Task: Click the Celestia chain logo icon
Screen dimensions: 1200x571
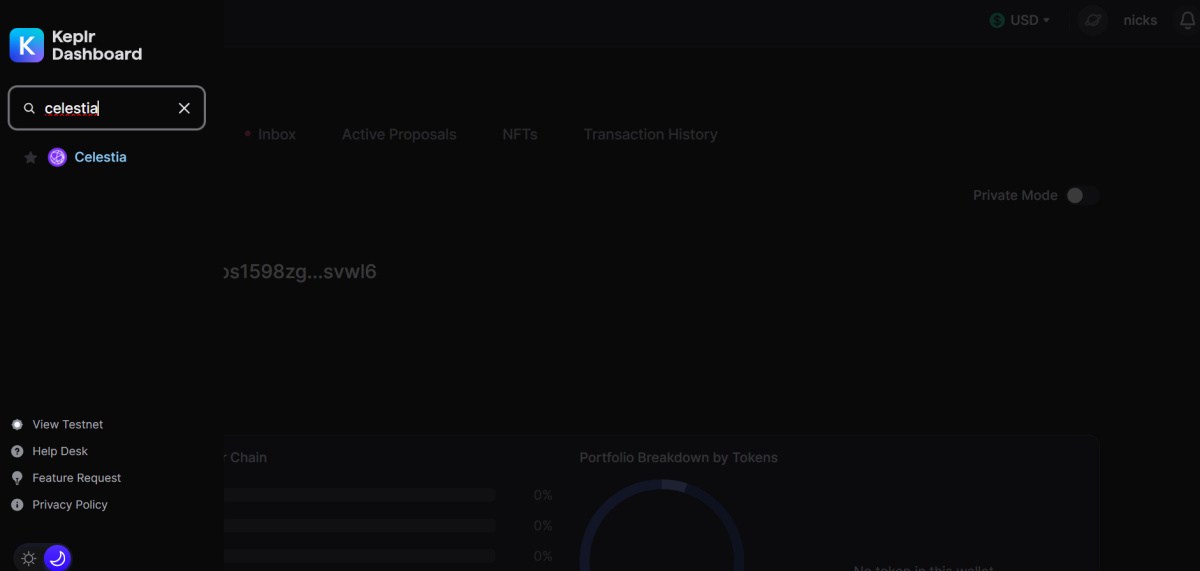Action: click(x=57, y=157)
